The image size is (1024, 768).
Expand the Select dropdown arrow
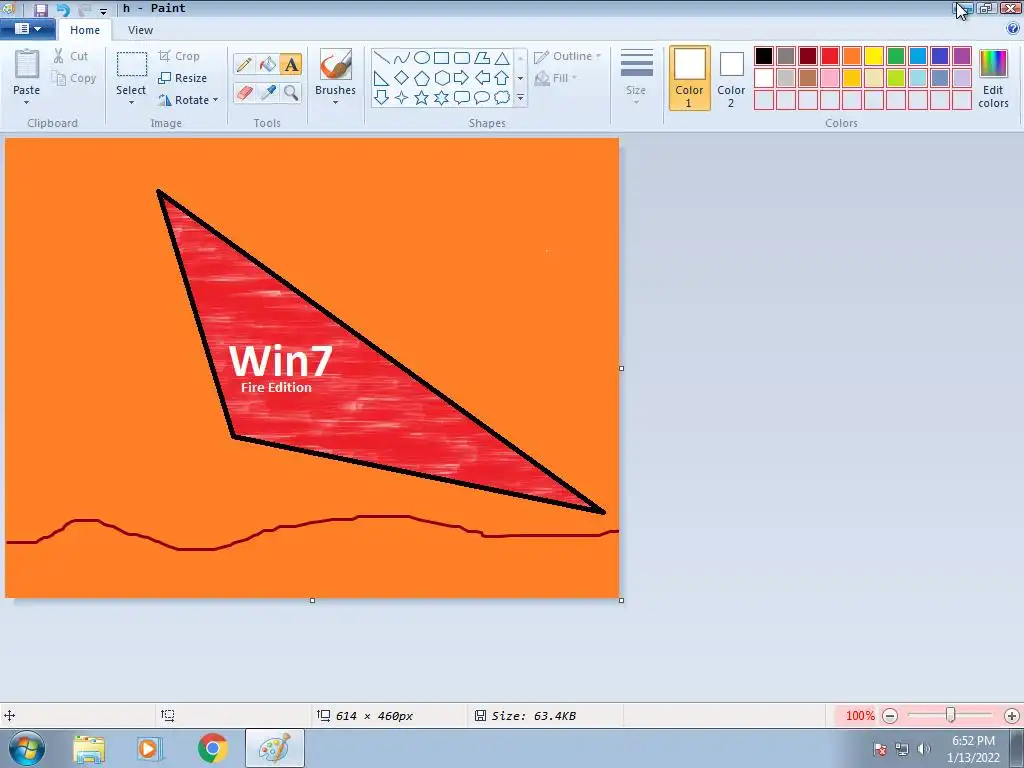pyautogui.click(x=131, y=103)
